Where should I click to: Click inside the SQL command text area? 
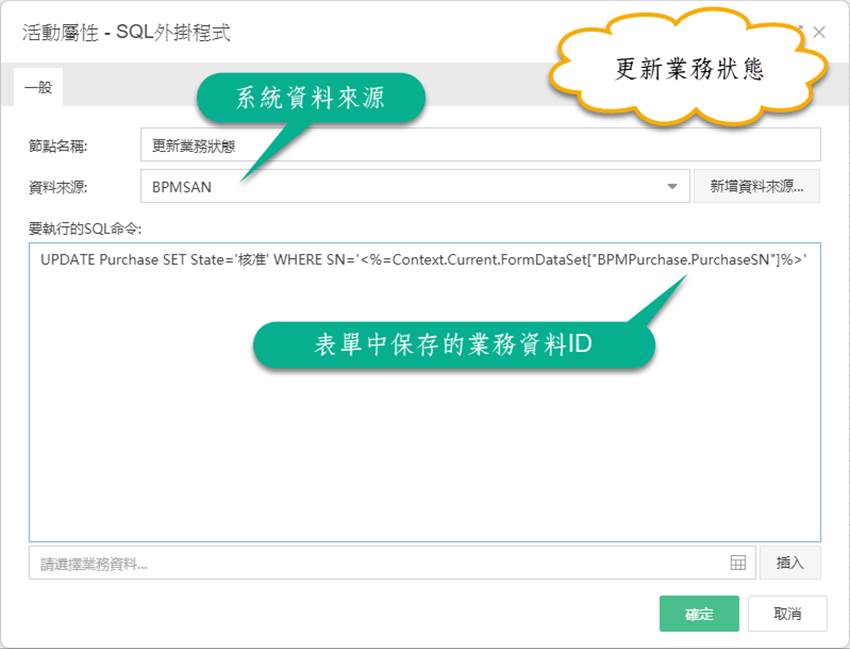point(424,392)
